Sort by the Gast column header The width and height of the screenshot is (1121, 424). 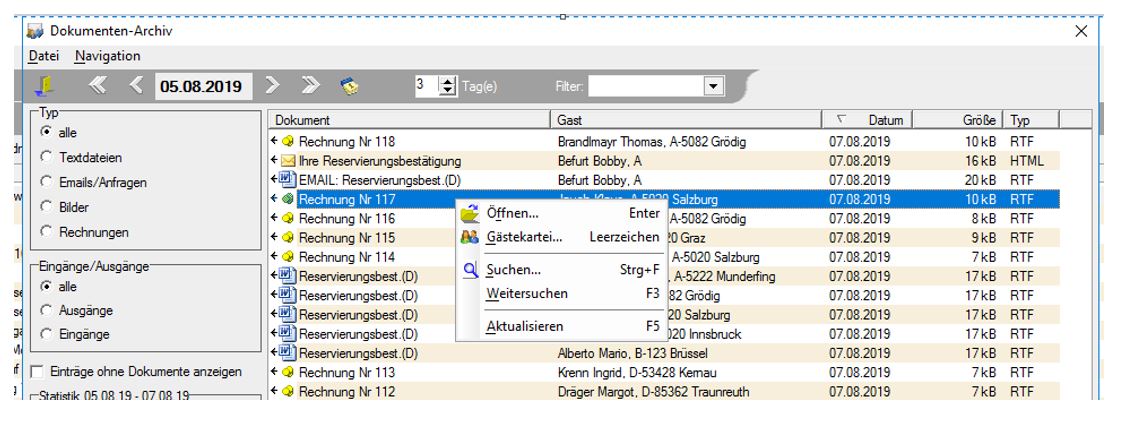coord(686,120)
